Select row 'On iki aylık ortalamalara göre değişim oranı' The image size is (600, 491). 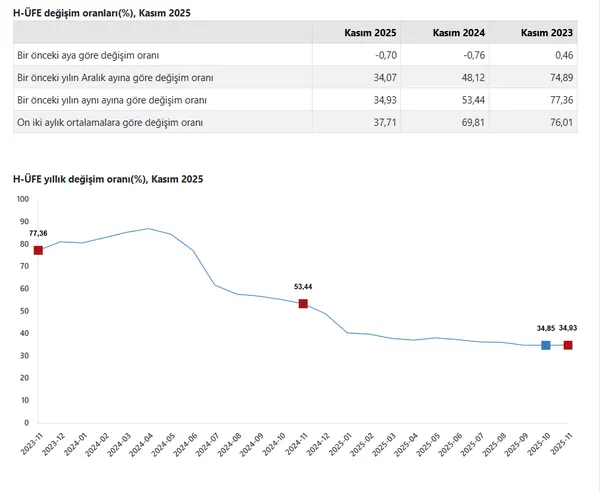point(110,122)
